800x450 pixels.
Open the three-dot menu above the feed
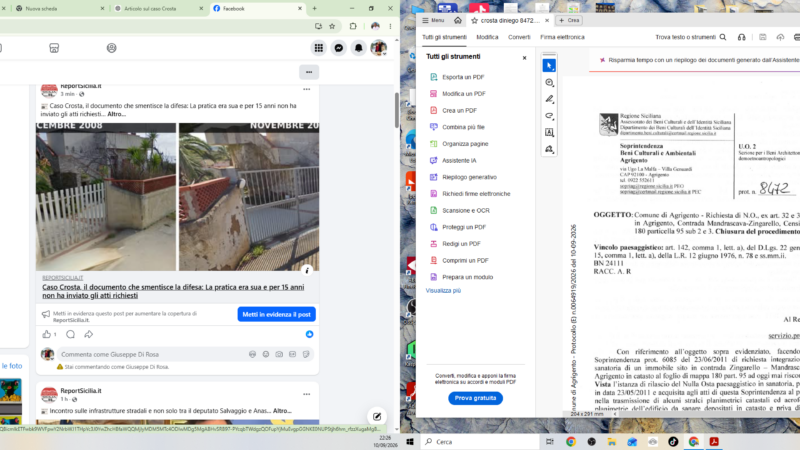tap(309, 72)
